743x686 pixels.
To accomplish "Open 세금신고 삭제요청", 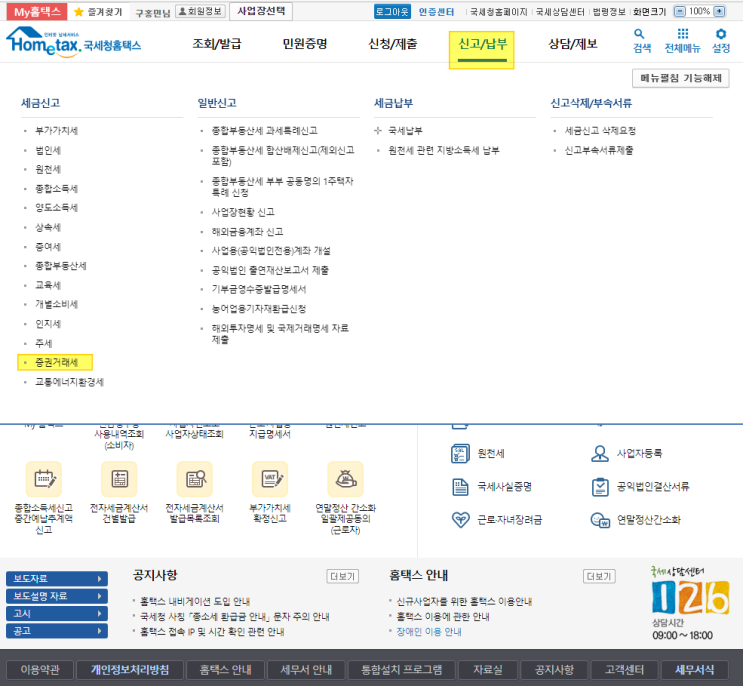I will [600, 131].
